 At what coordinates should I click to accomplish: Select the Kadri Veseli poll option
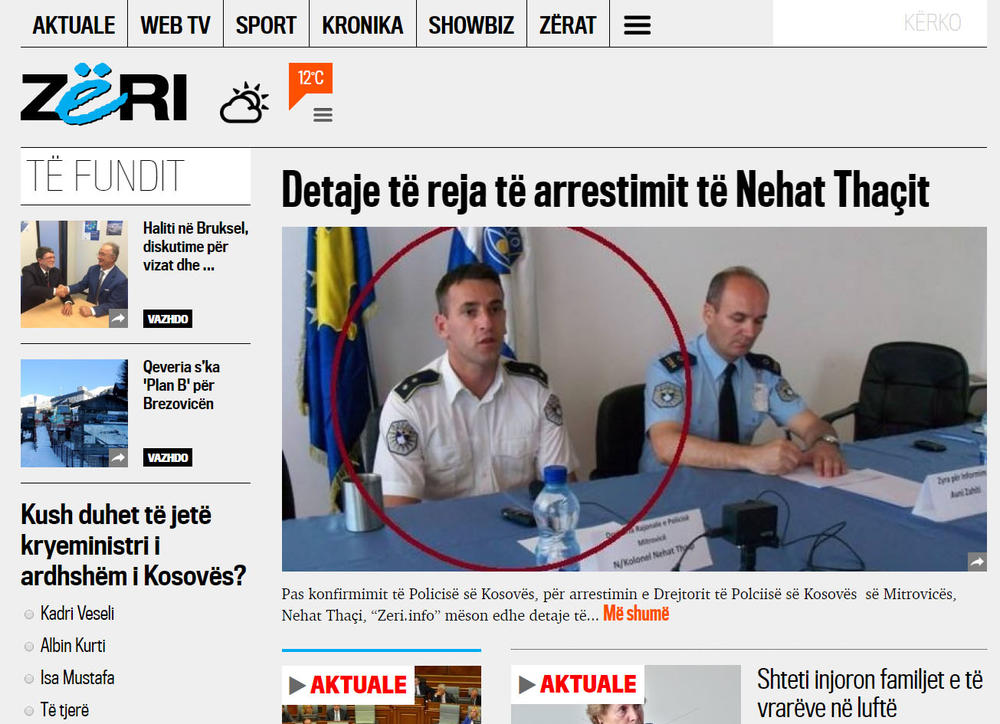[x=29, y=614]
